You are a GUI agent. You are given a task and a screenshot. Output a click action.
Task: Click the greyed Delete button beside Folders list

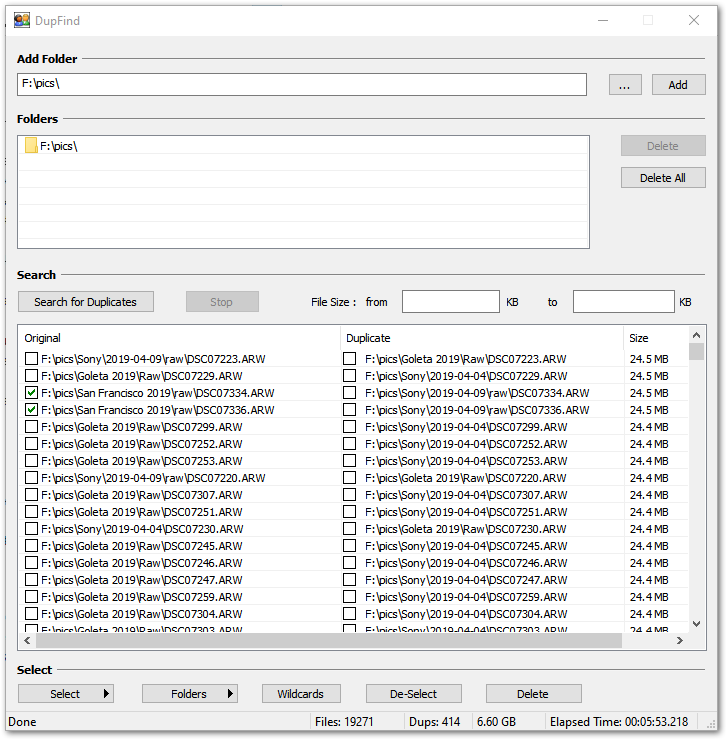pos(663,146)
